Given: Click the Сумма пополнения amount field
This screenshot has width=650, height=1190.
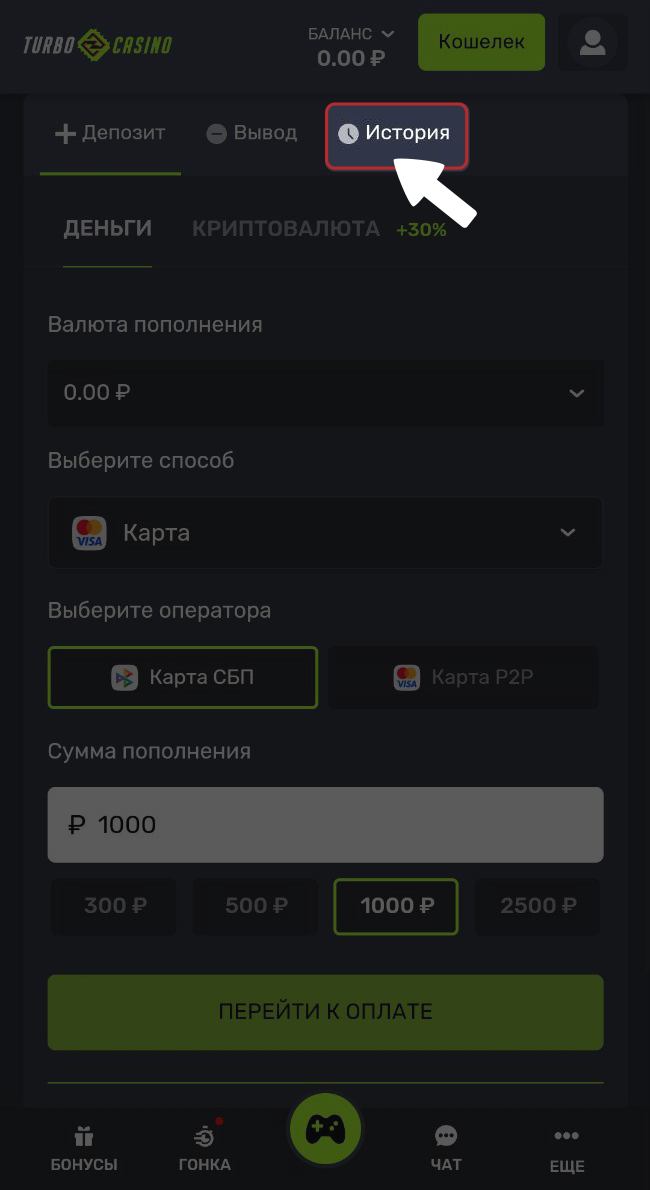Looking at the screenshot, I should tap(325, 825).
